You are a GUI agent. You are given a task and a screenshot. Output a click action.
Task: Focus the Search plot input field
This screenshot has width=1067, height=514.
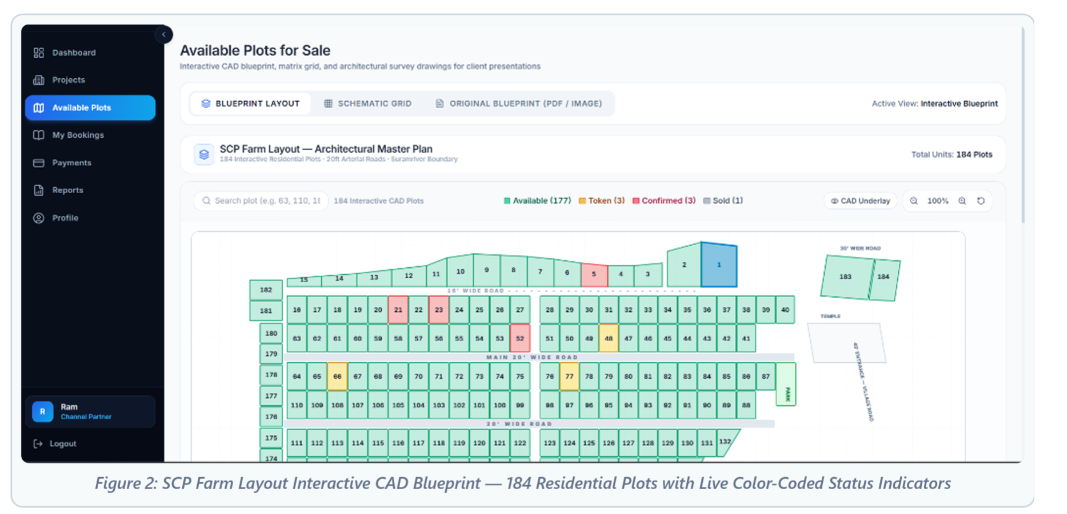[261, 201]
